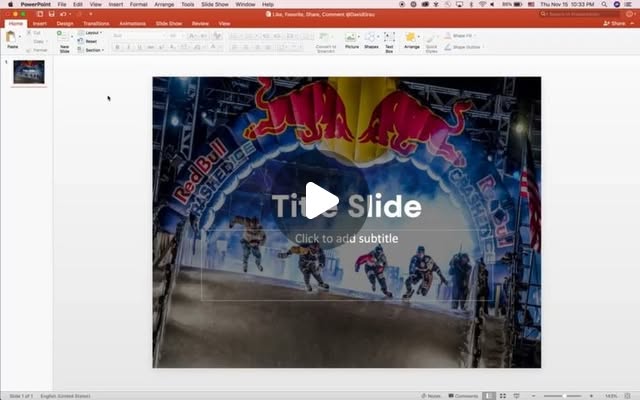Click the Shape Fill paint bucket
Image resolution: width=640 pixels, height=400 pixels.
coord(448,36)
